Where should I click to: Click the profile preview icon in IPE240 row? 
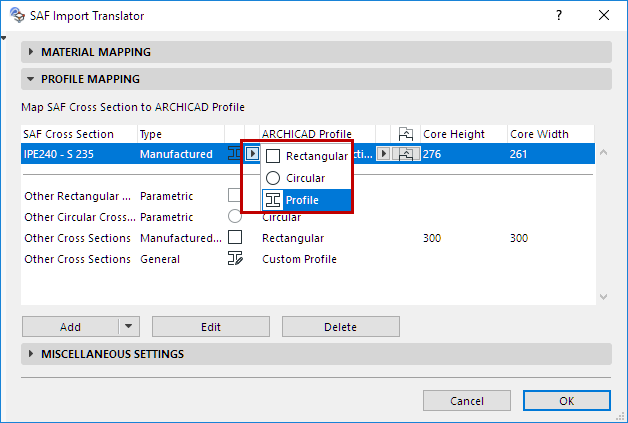(x=406, y=154)
